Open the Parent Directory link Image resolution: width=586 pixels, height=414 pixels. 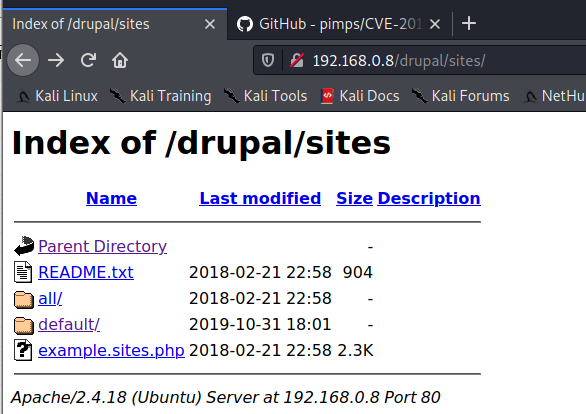(102, 246)
